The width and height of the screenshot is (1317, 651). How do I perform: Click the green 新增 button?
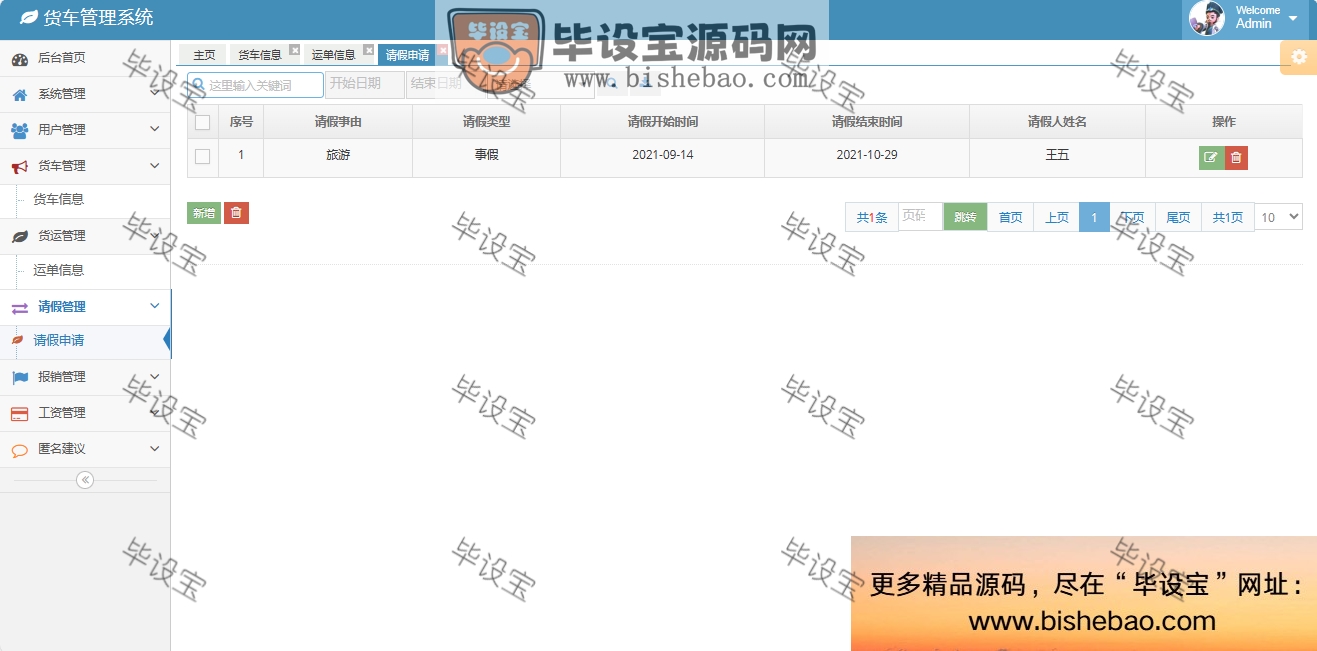click(204, 213)
